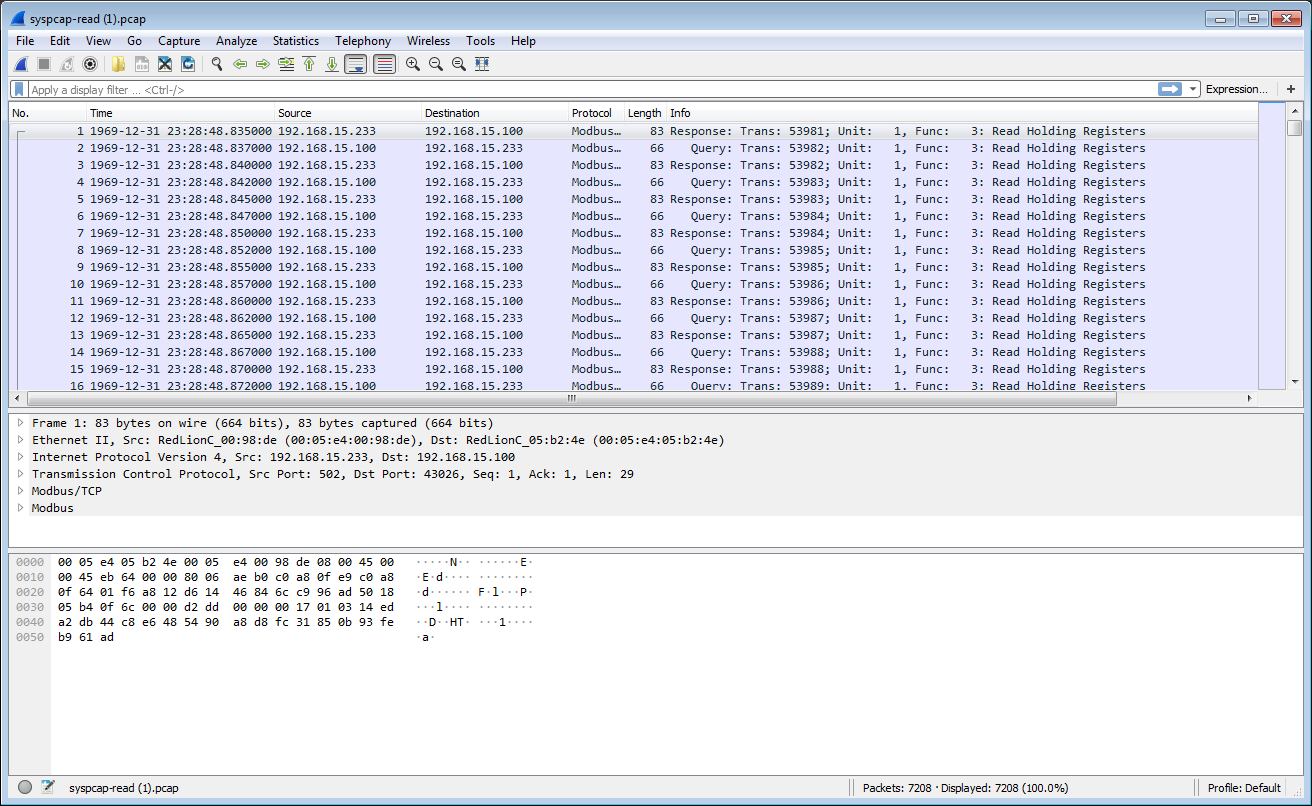Screen dimensions: 1312x806
Task: Click the scroll-down arrow of packet list
Action: [x=1295, y=382]
